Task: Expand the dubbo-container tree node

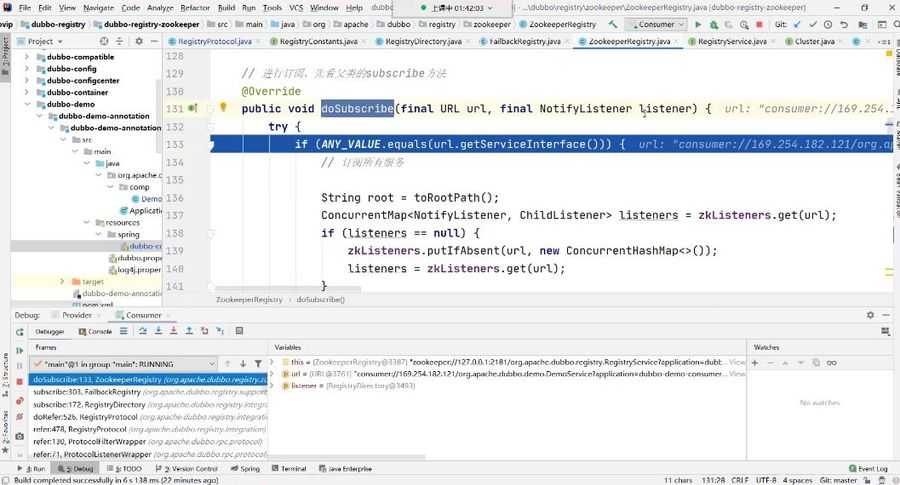Action: [26, 92]
